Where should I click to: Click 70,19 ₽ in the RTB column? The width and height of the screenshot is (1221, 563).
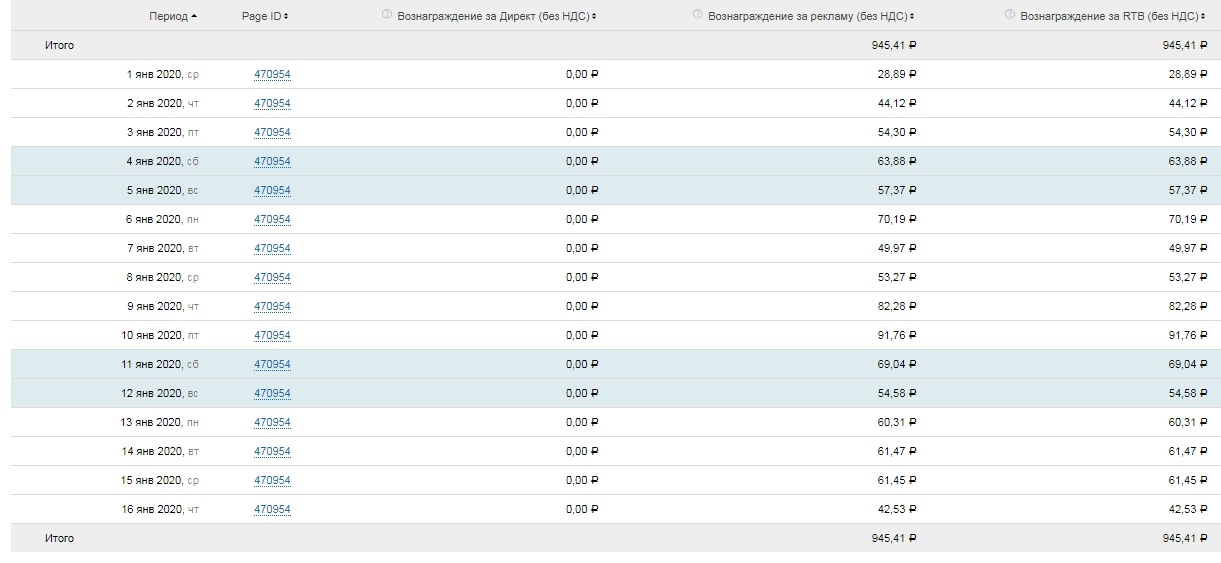[1189, 220]
